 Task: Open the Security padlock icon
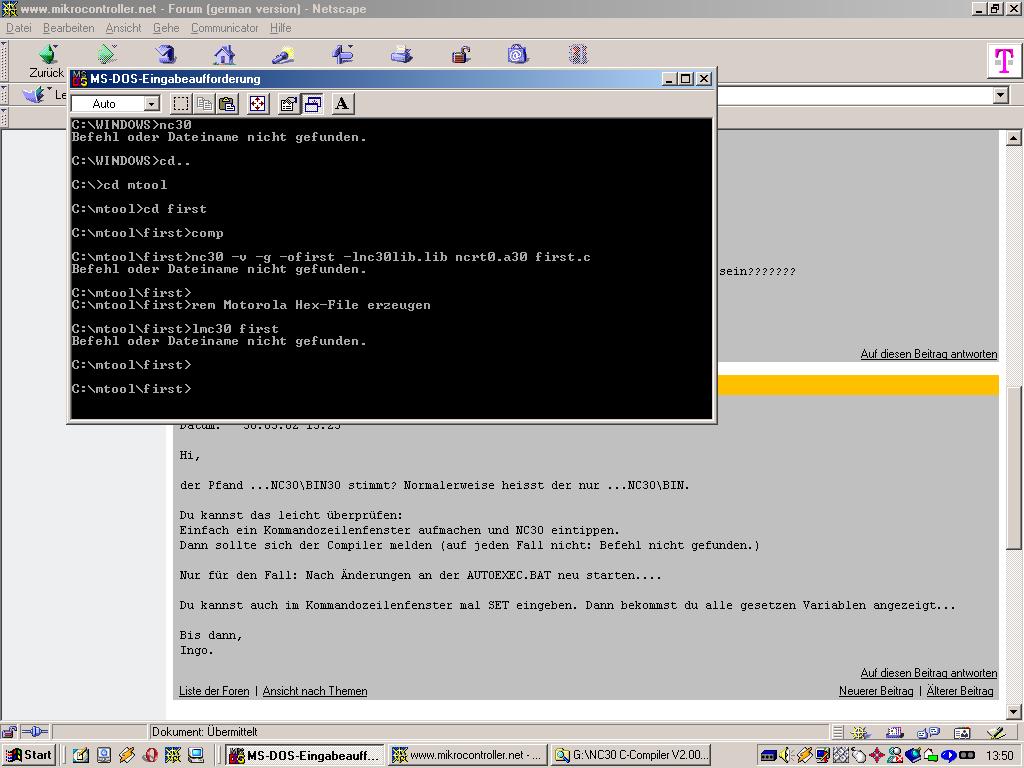[461, 54]
